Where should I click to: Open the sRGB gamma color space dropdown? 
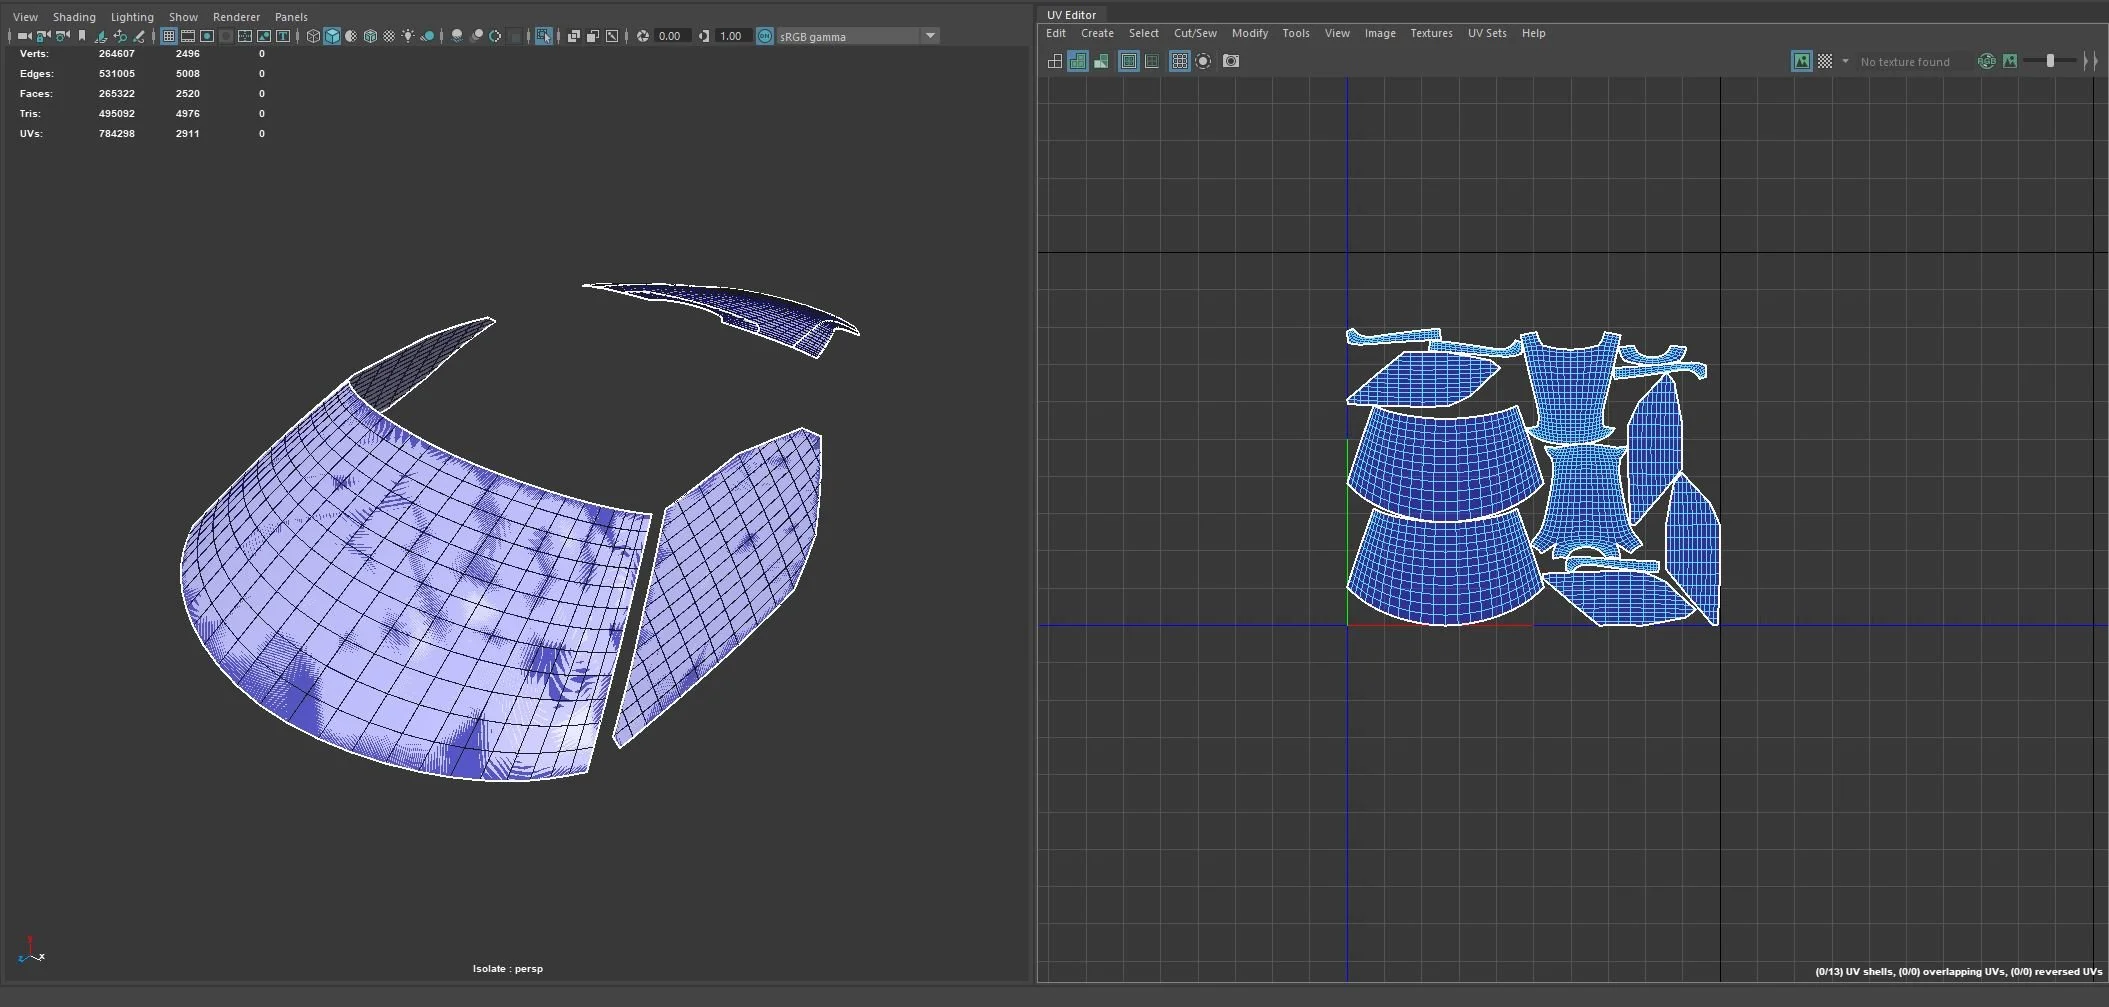pyautogui.click(x=930, y=36)
